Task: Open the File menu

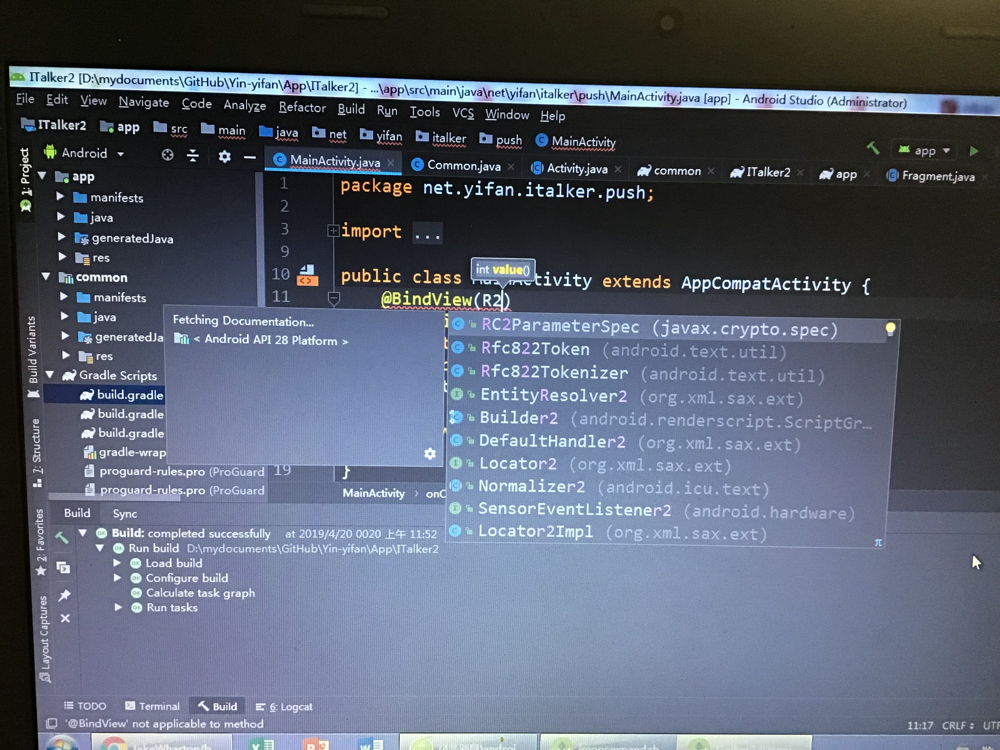Action: pos(25,98)
